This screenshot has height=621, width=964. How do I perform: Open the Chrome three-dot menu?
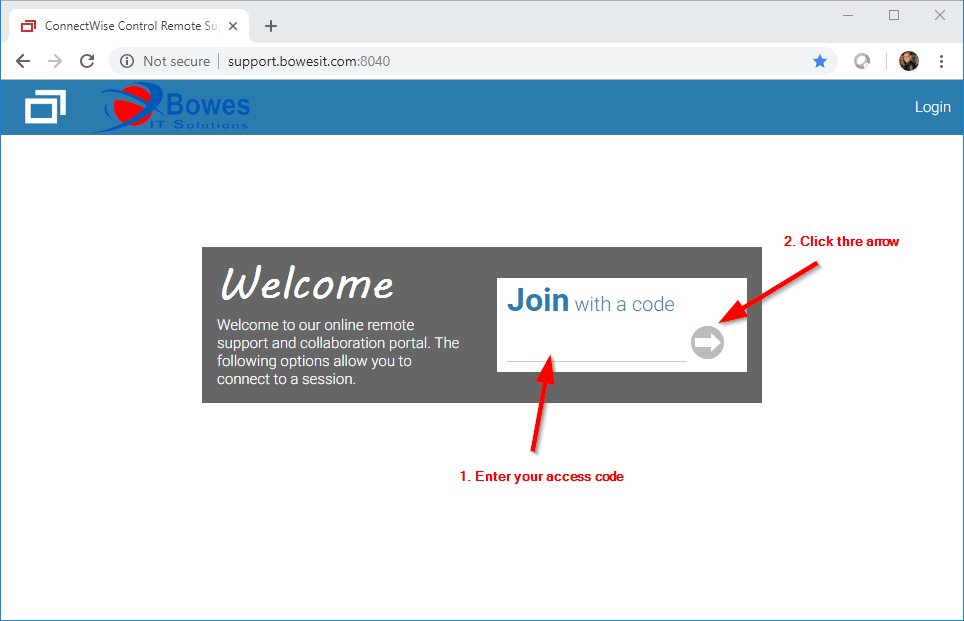(x=941, y=61)
